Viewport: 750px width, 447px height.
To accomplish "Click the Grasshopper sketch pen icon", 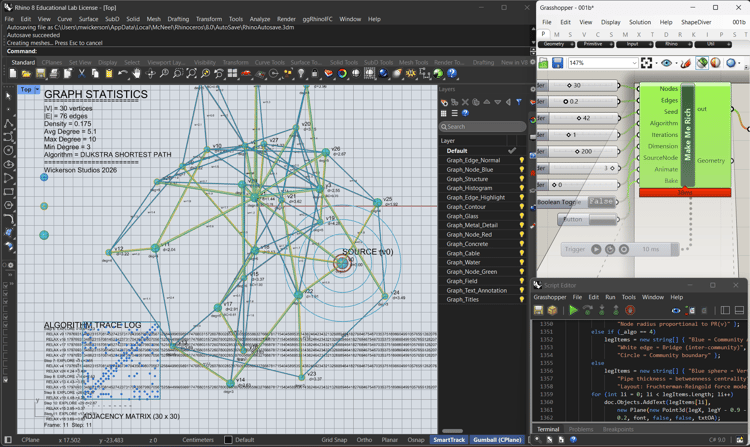I will click(685, 63).
